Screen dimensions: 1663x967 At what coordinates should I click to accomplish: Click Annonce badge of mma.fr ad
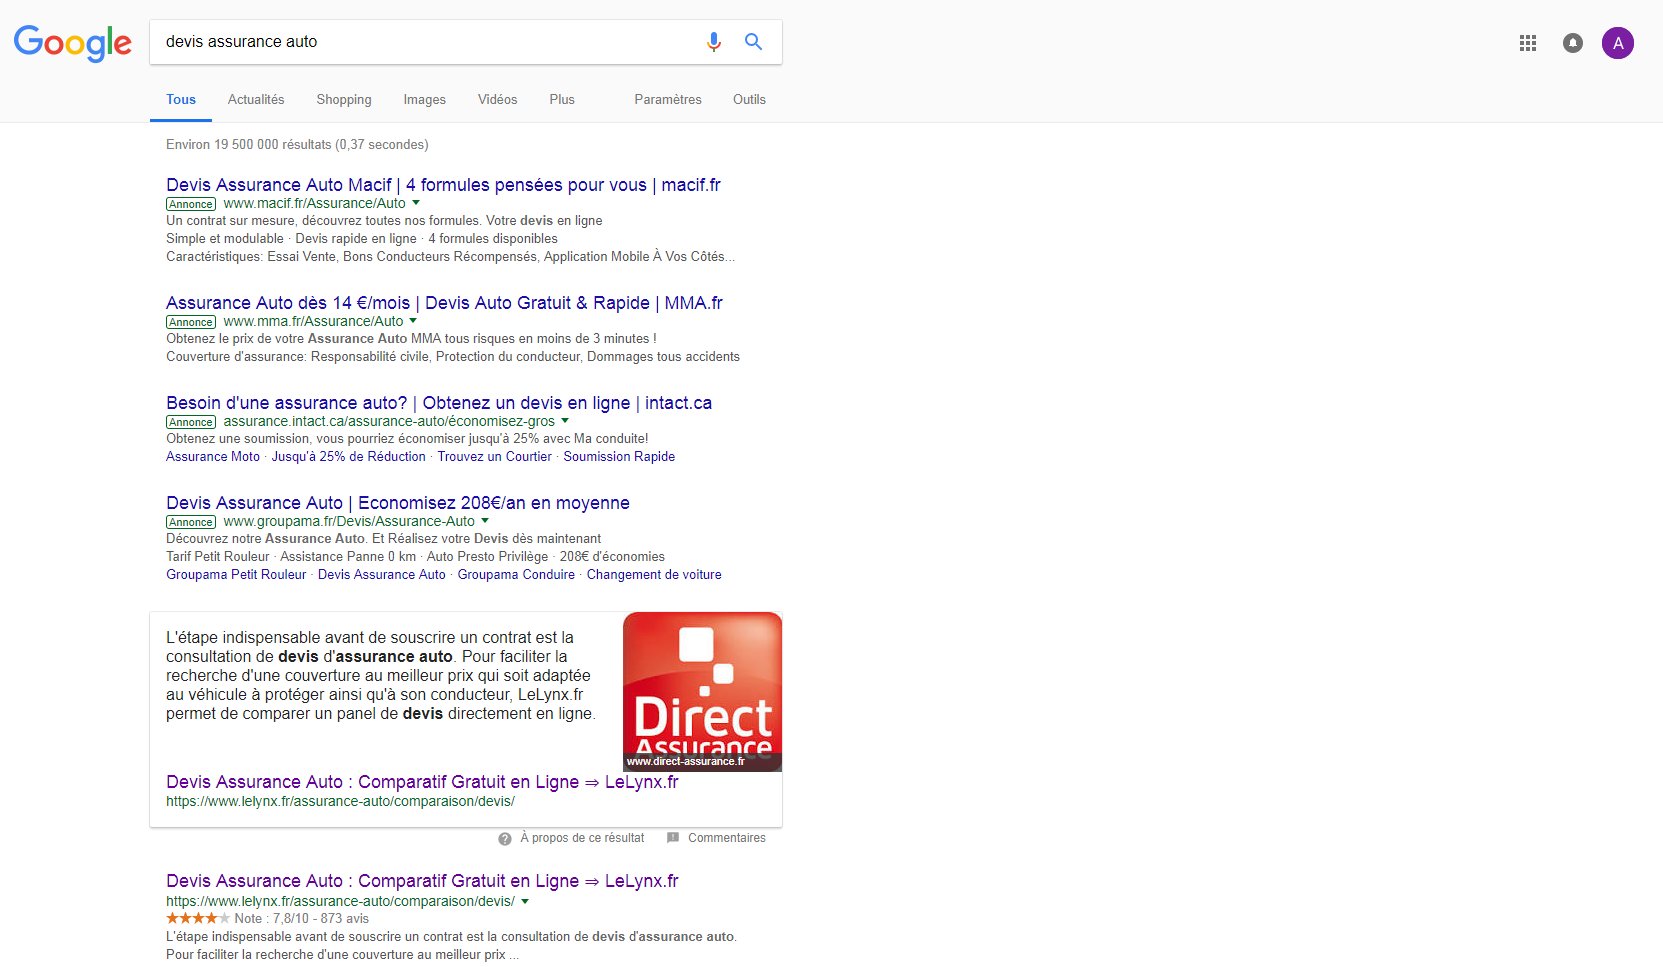191,322
